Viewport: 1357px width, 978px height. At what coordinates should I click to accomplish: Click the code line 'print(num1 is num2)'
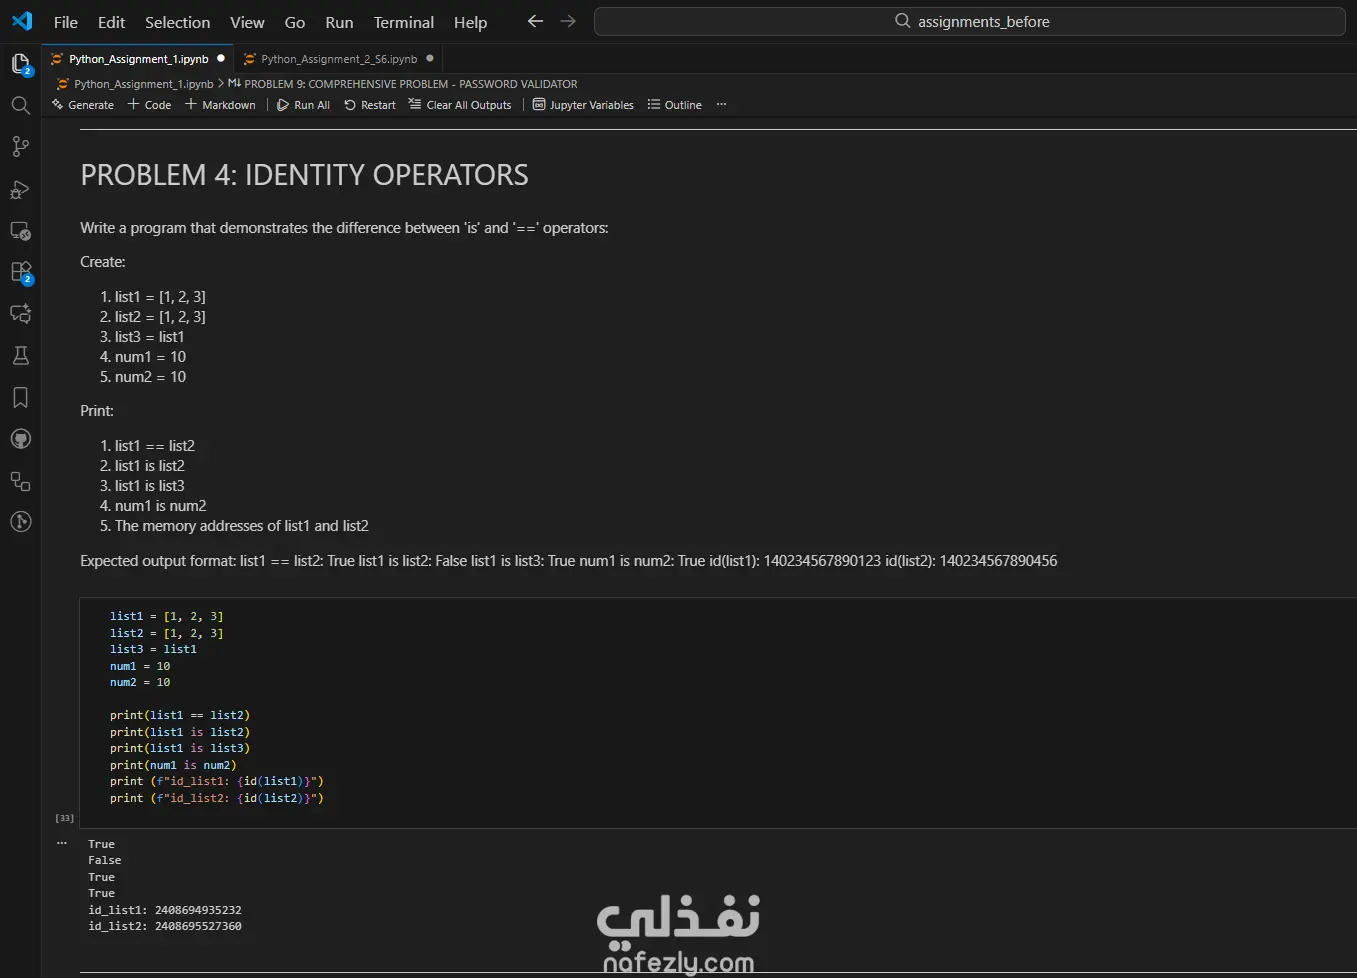point(173,765)
